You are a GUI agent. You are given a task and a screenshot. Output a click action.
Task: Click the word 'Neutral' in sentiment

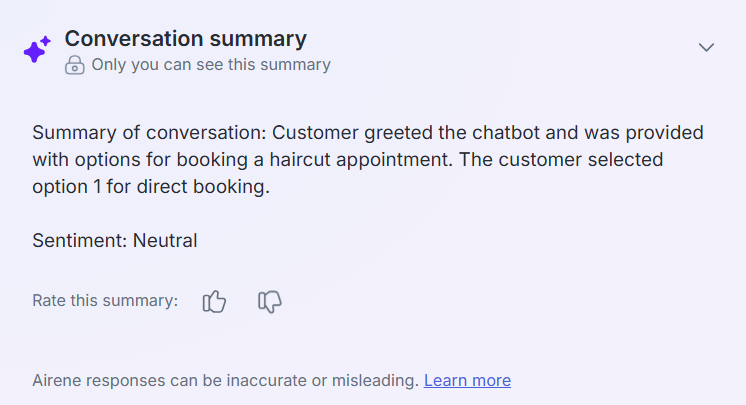[x=165, y=240]
